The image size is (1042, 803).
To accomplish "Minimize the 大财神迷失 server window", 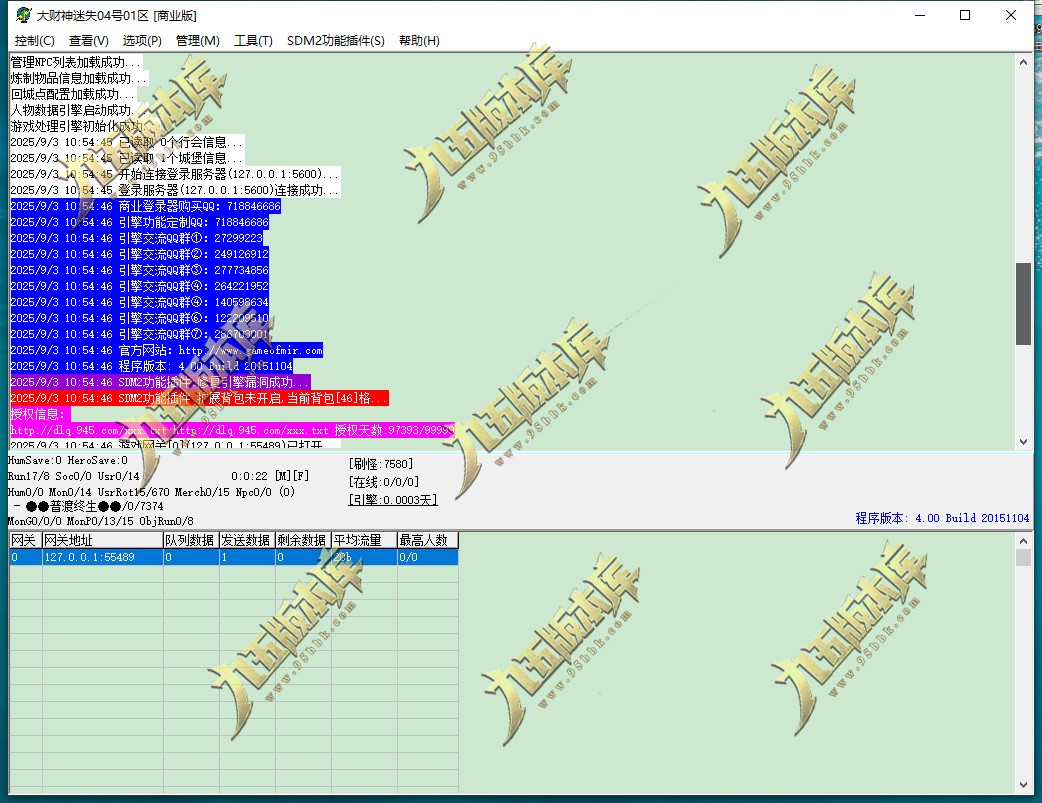I will 920,15.
